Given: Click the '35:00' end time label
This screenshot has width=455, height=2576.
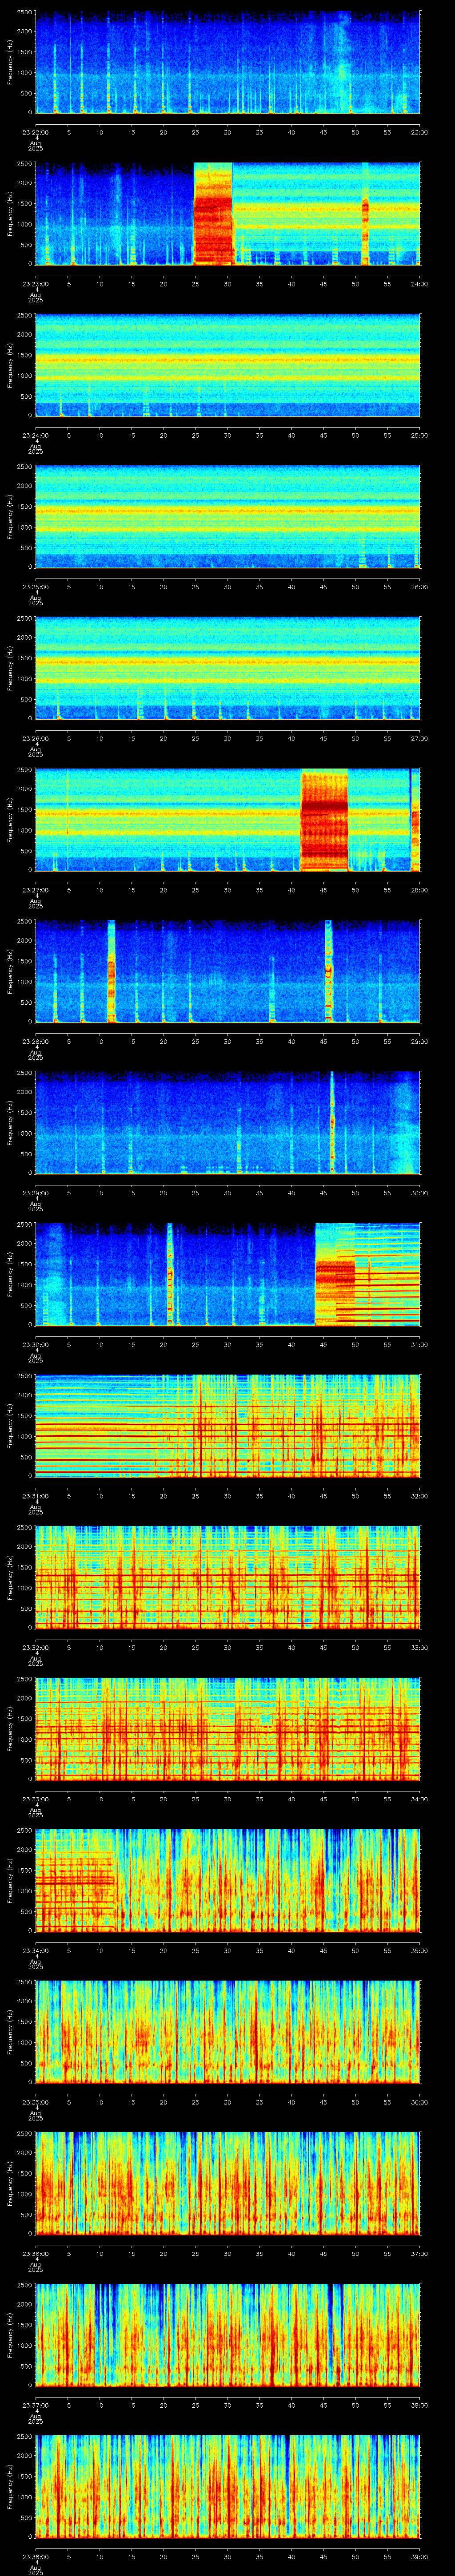Looking at the screenshot, I should tap(420, 1950).
